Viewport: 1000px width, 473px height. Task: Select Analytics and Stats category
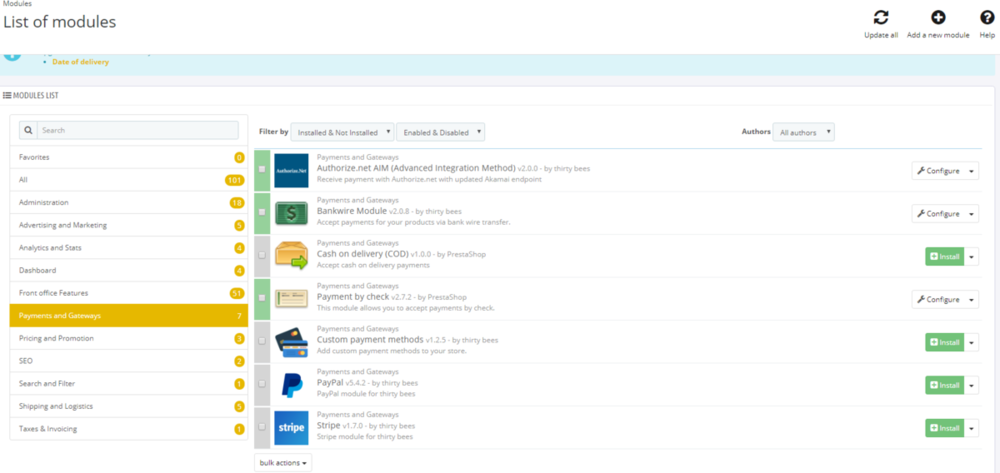(129, 248)
